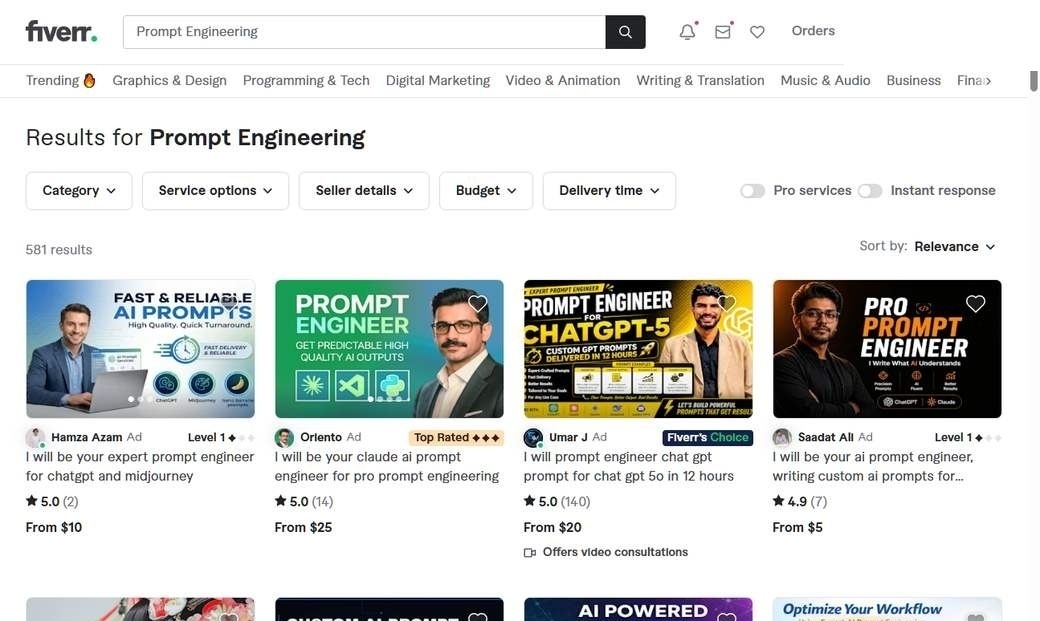
Task: Open chat gpt 5o in 12 hours gig title
Action: pos(629,466)
